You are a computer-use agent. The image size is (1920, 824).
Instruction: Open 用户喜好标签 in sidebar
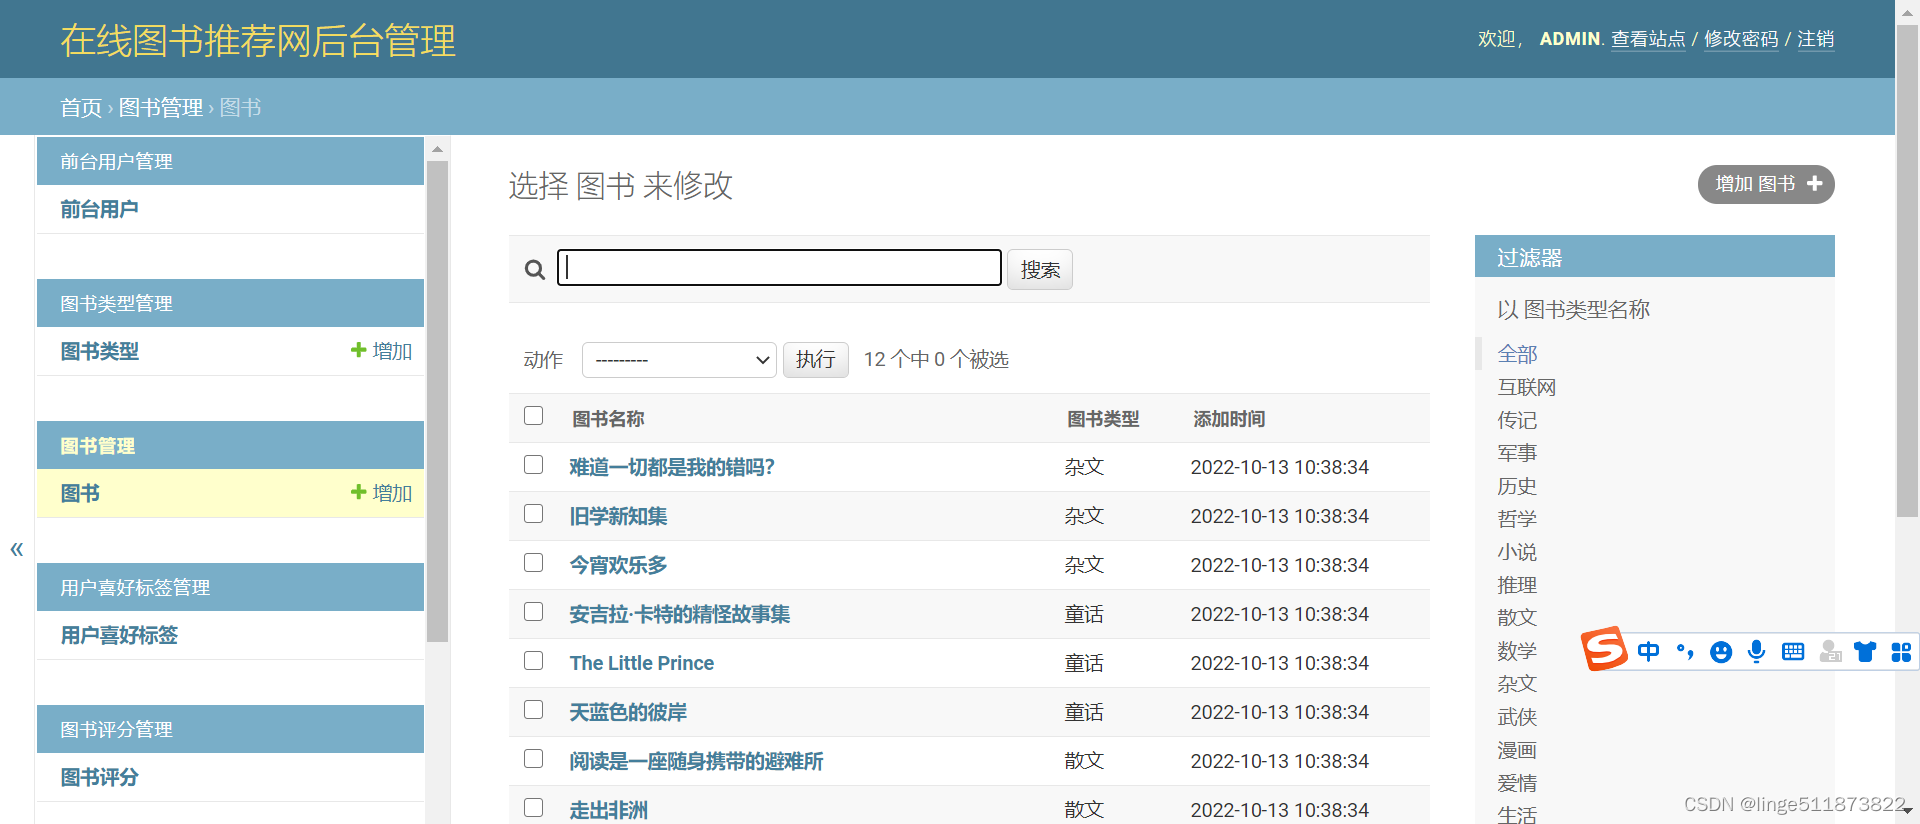(x=119, y=635)
